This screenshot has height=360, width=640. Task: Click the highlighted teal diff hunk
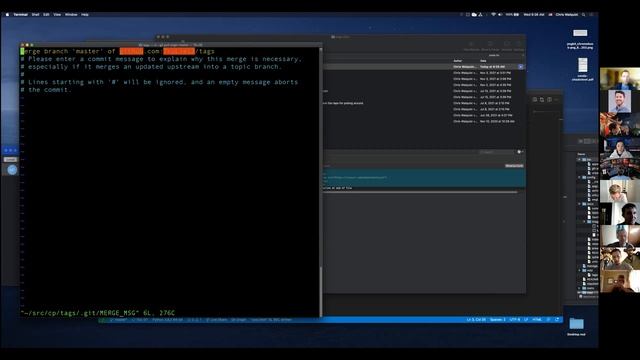(424, 178)
